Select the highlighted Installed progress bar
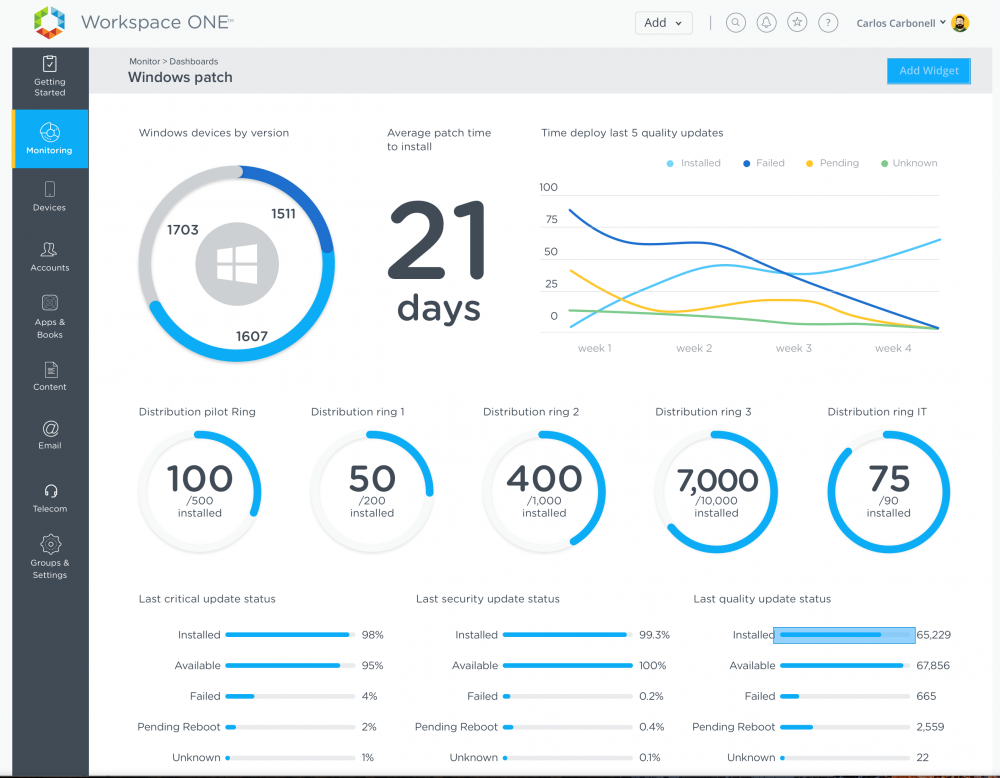 [843, 634]
